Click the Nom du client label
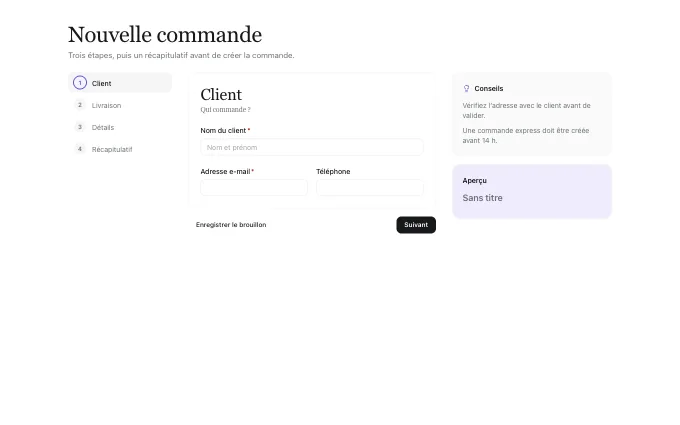 [223, 131]
